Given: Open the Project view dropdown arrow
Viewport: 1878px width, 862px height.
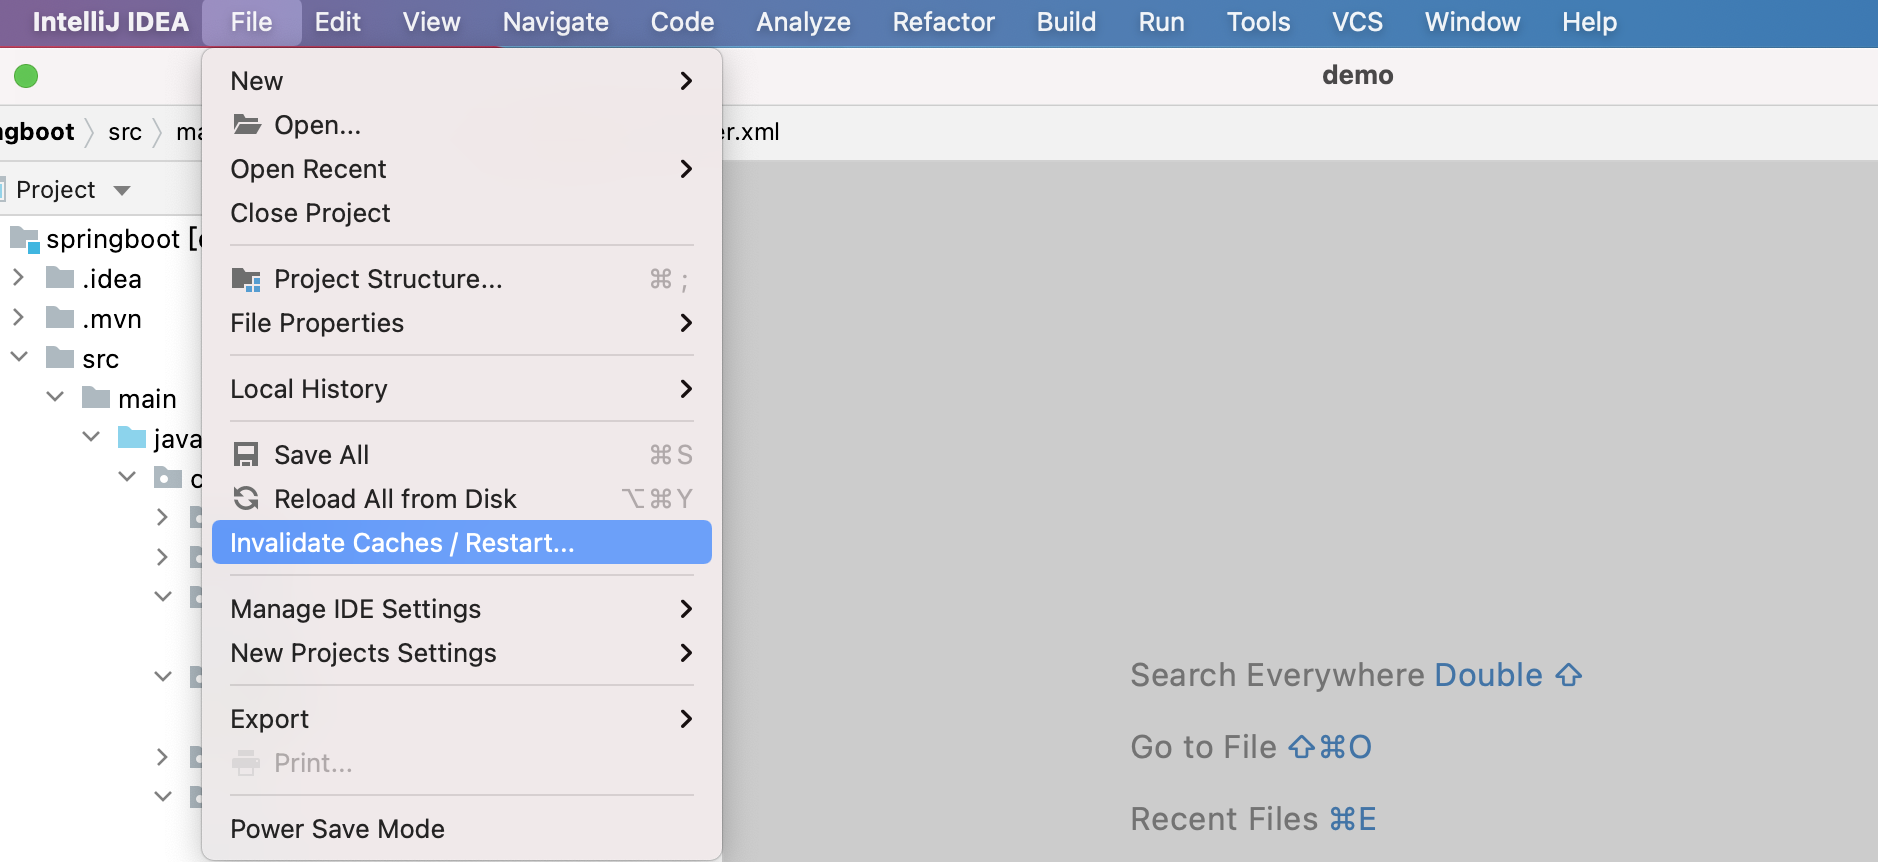Looking at the screenshot, I should pyautogui.click(x=122, y=190).
